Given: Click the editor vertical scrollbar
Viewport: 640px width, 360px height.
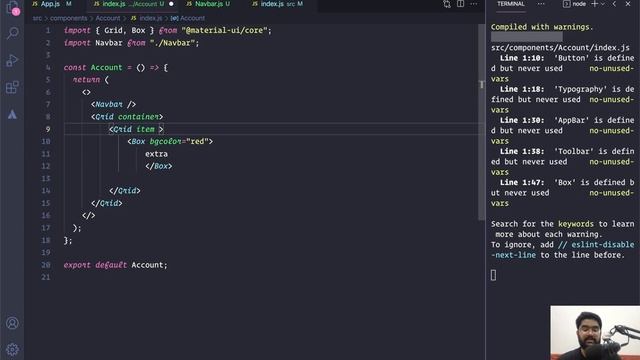Looking at the screenshot, I should [482, 122].
